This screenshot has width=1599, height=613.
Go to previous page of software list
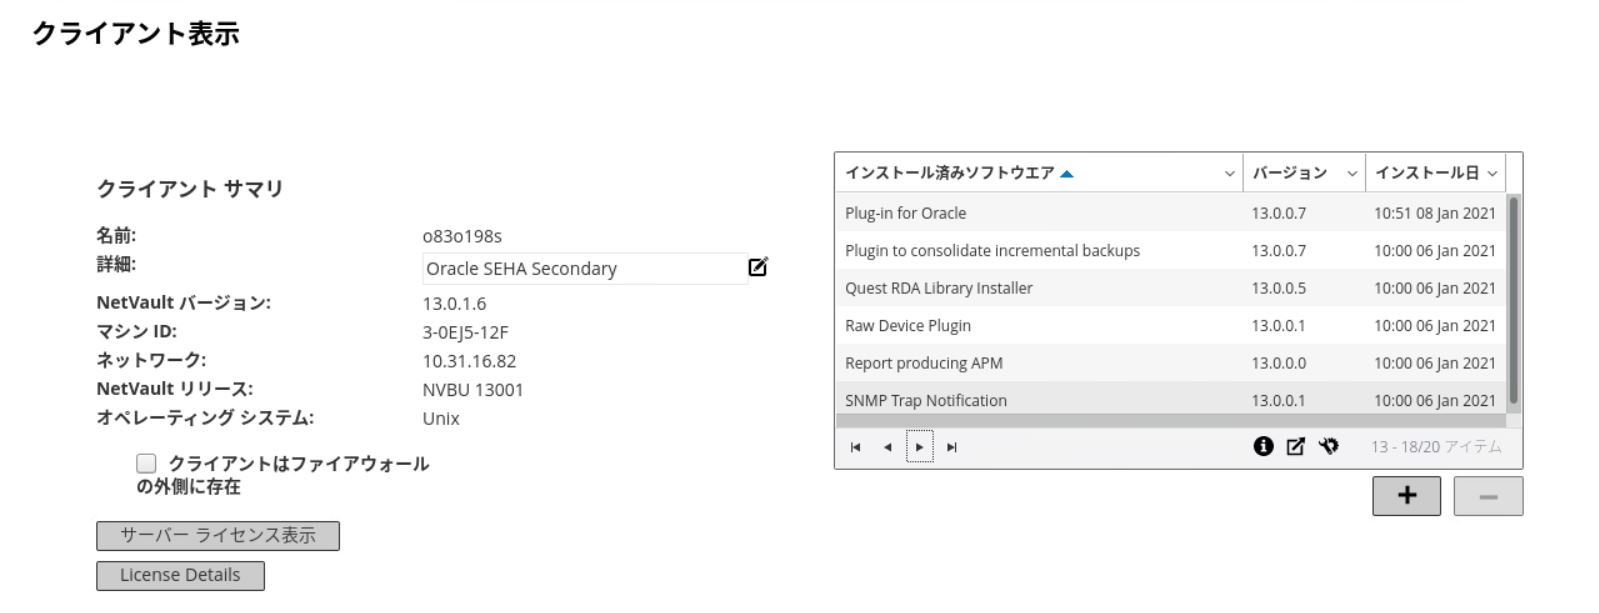point(887,447)
